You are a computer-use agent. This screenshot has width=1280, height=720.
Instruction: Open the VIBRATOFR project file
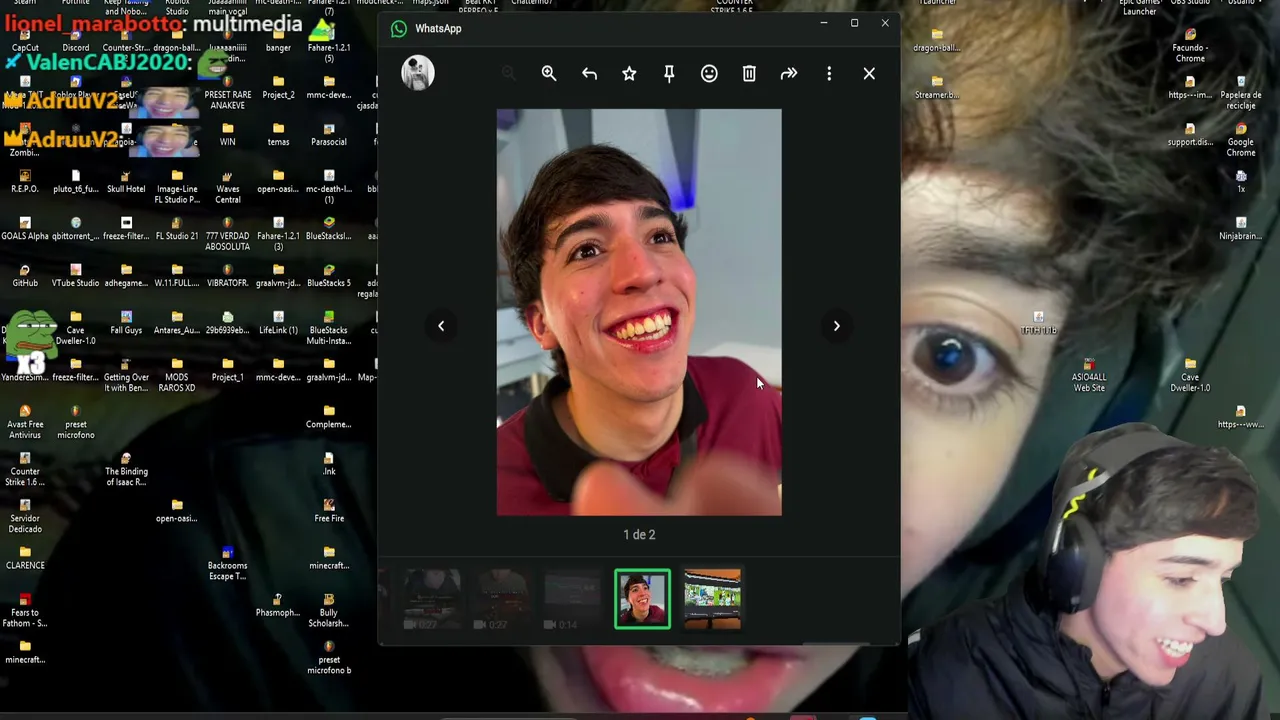[x=228, y=275]
